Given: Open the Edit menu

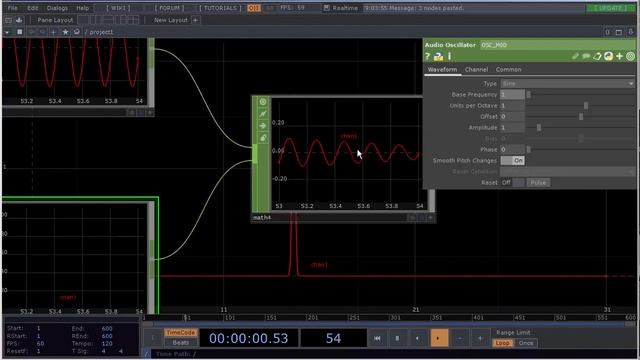Looking at the screenshot, I should click(x=33, y=8).
